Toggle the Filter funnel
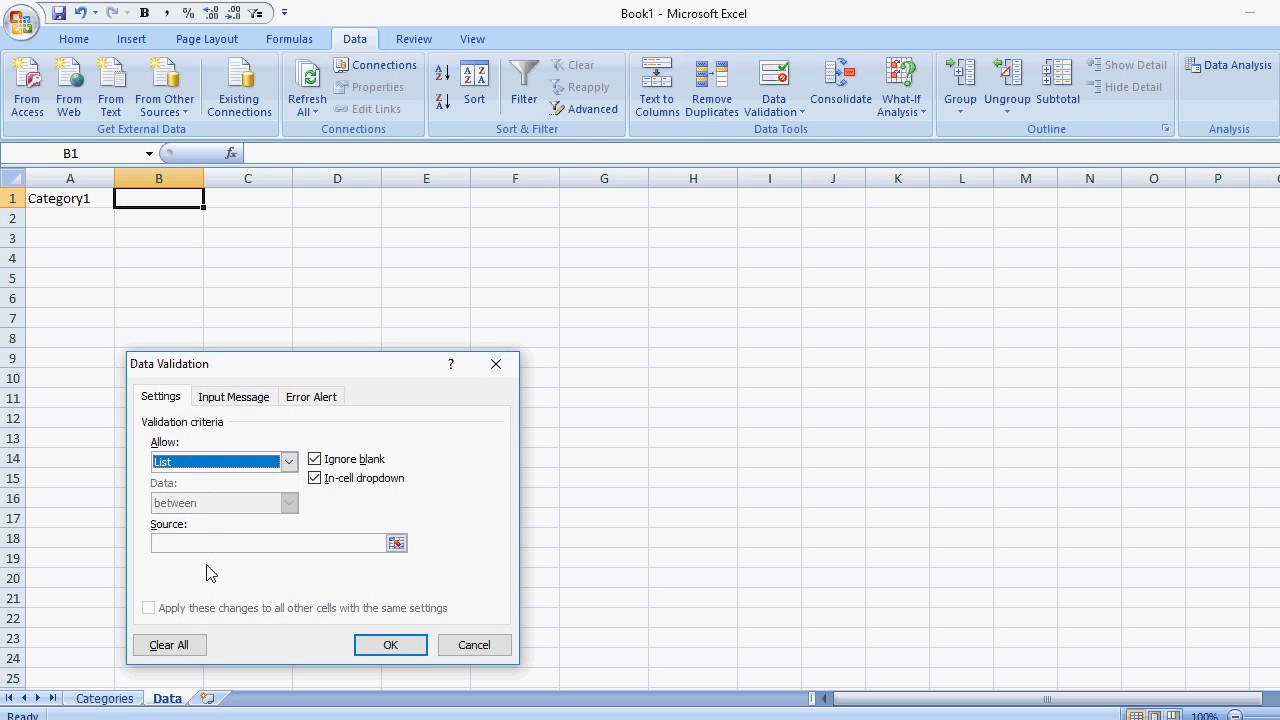Viewport: 1280px width, 720px height. [x=524, y=84]
